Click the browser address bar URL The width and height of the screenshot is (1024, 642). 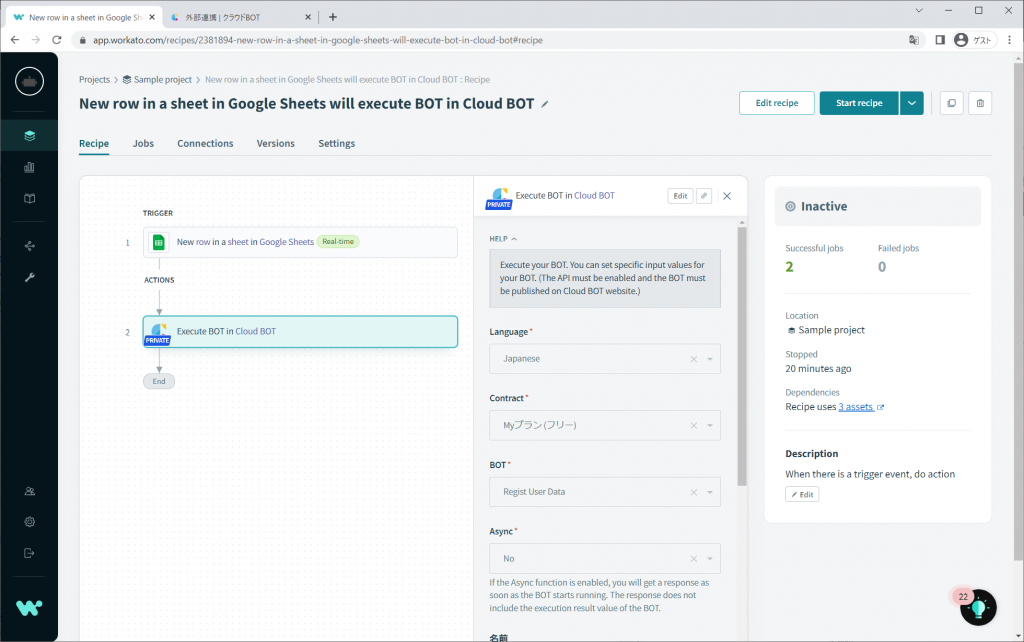(x=317, y=40)
